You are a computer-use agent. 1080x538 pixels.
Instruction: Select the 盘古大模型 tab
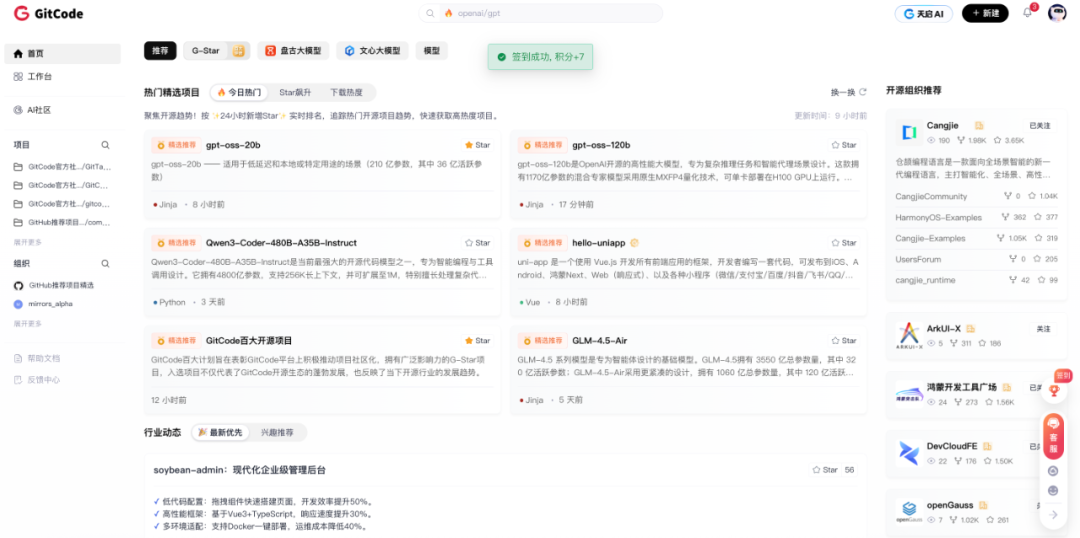[293, 51]
